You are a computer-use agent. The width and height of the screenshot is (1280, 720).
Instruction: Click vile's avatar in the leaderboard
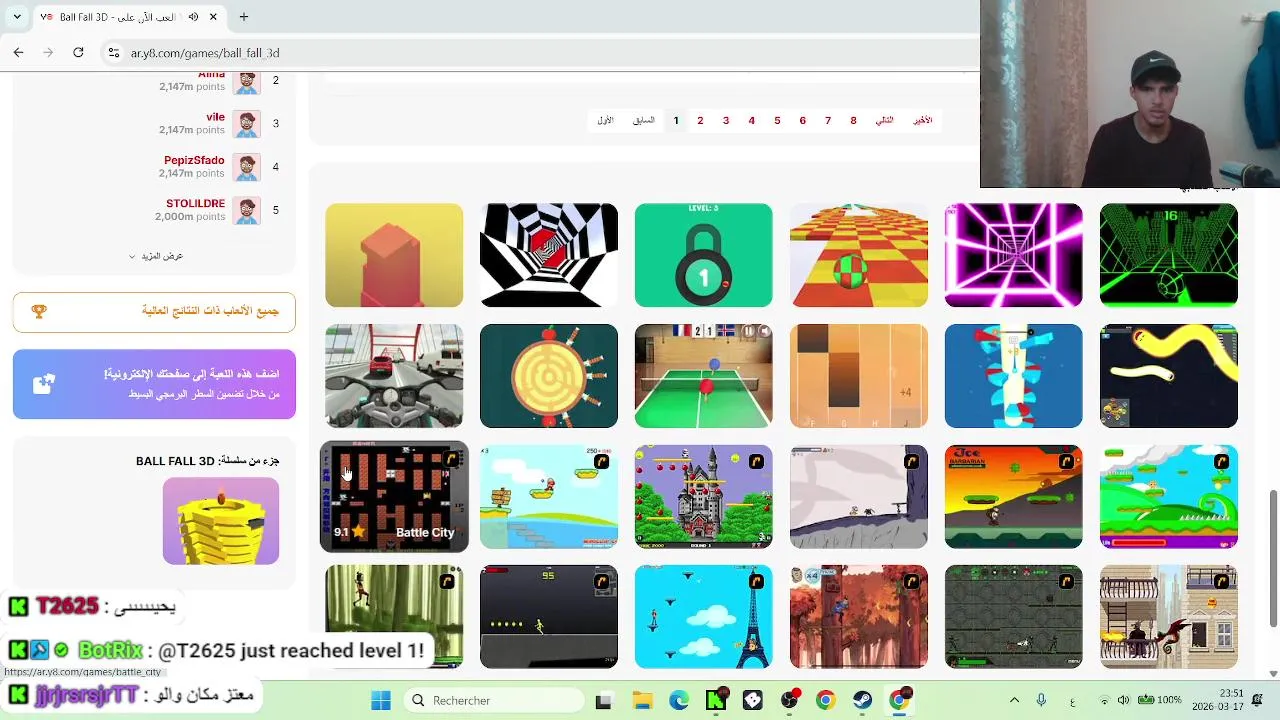click(x=246, y=124)
